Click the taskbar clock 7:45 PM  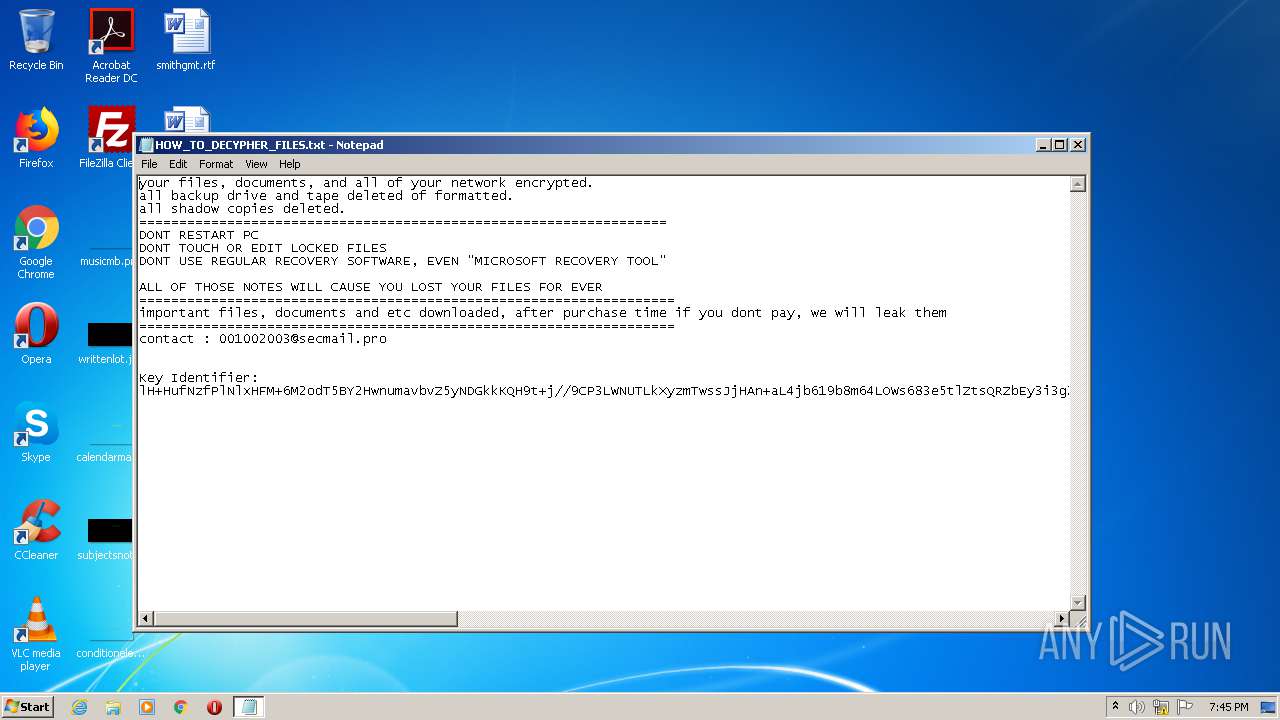(x=1228, y=707)
